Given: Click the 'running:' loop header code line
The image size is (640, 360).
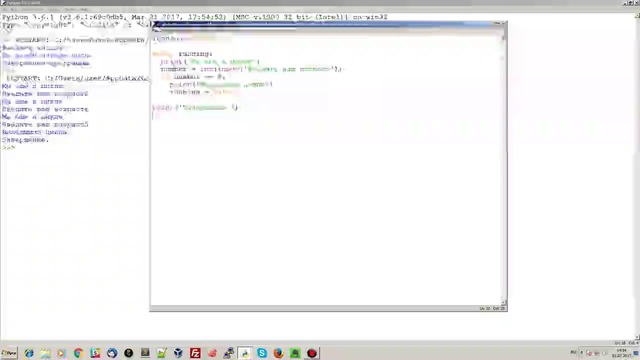Looking at the screenshot, I should tap(182, 54).
